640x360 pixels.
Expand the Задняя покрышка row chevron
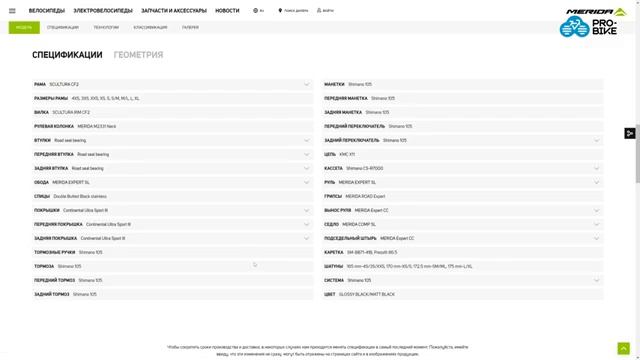pos(307,238)
